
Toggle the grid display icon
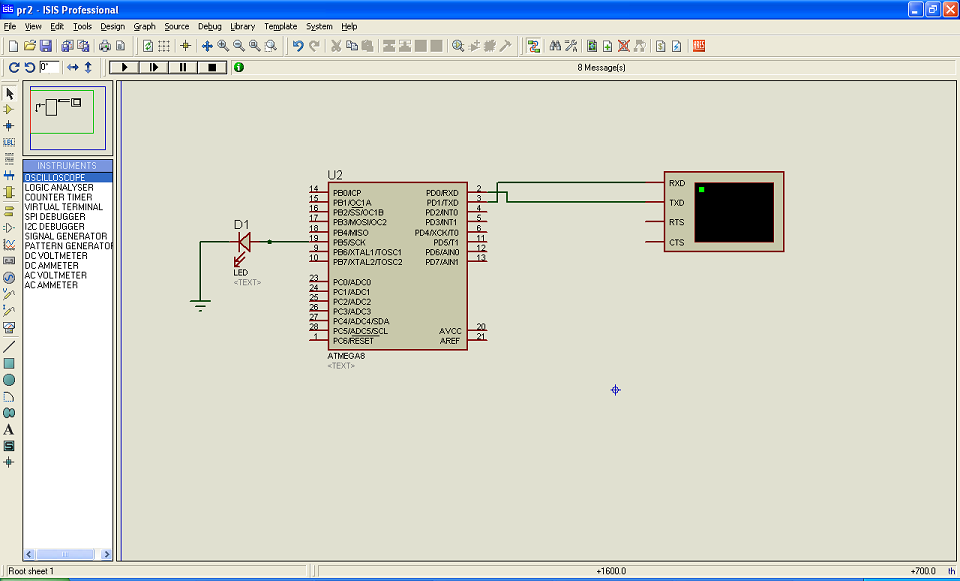tap(164, 46)
